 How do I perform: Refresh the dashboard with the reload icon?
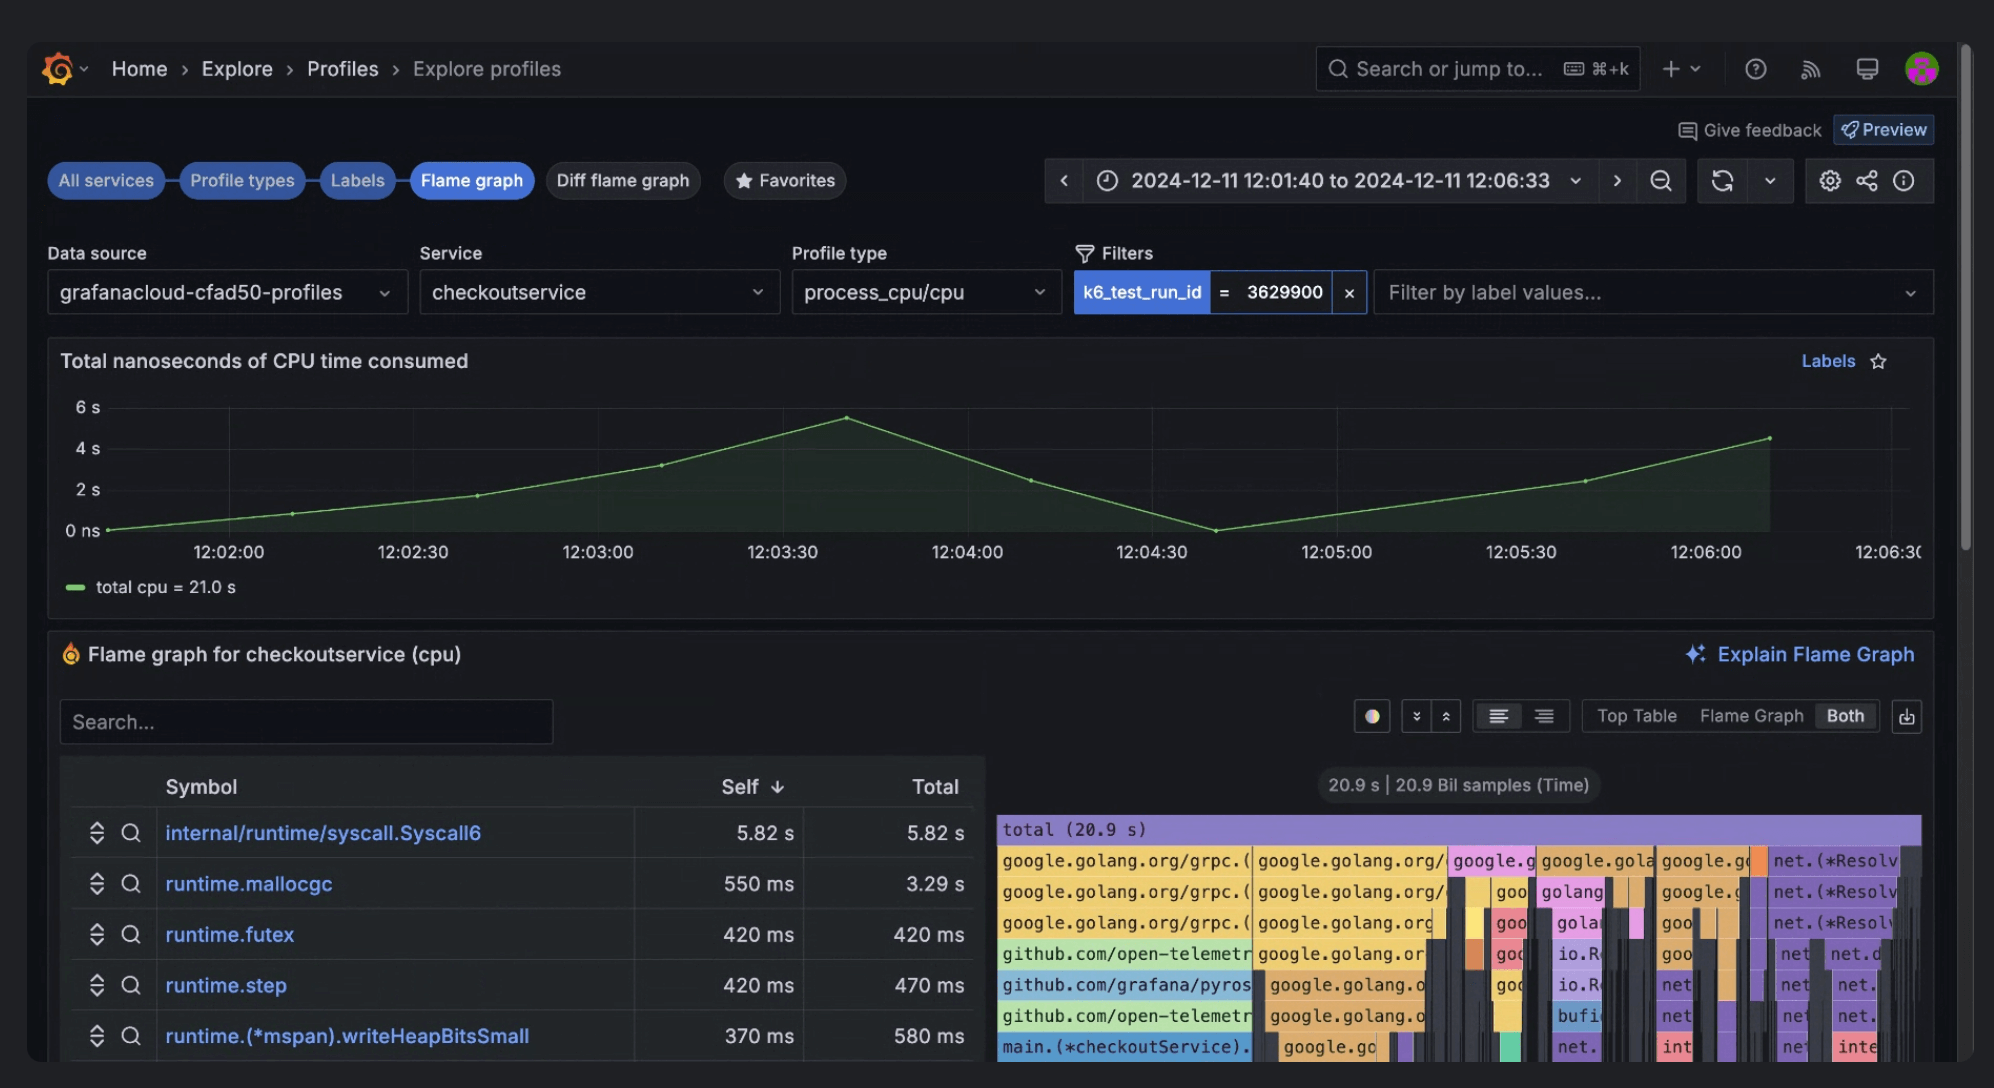[x=1723, y=181]
